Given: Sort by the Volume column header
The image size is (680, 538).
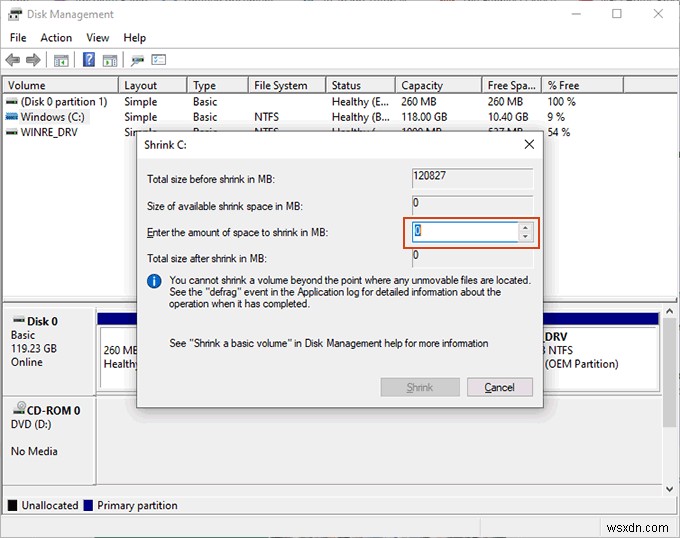Looking at the screenshot, I should (61, 85).
